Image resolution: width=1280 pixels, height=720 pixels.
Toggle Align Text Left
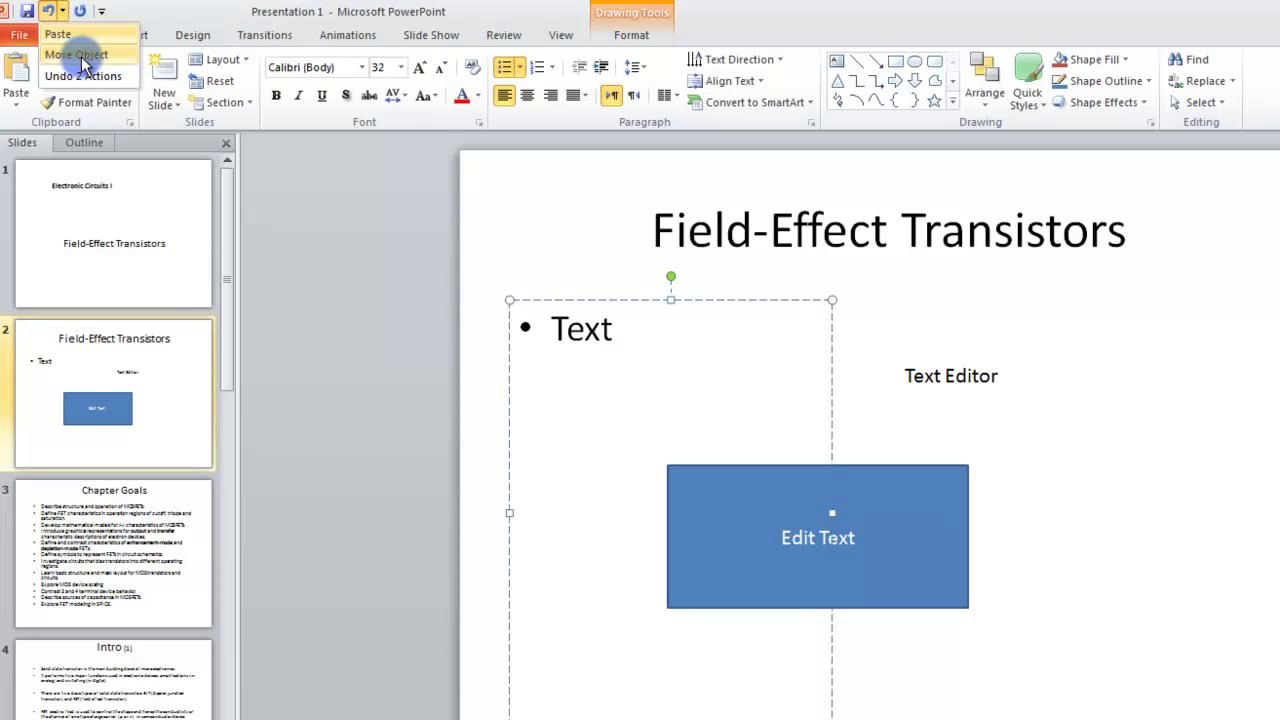coord(504,96)
